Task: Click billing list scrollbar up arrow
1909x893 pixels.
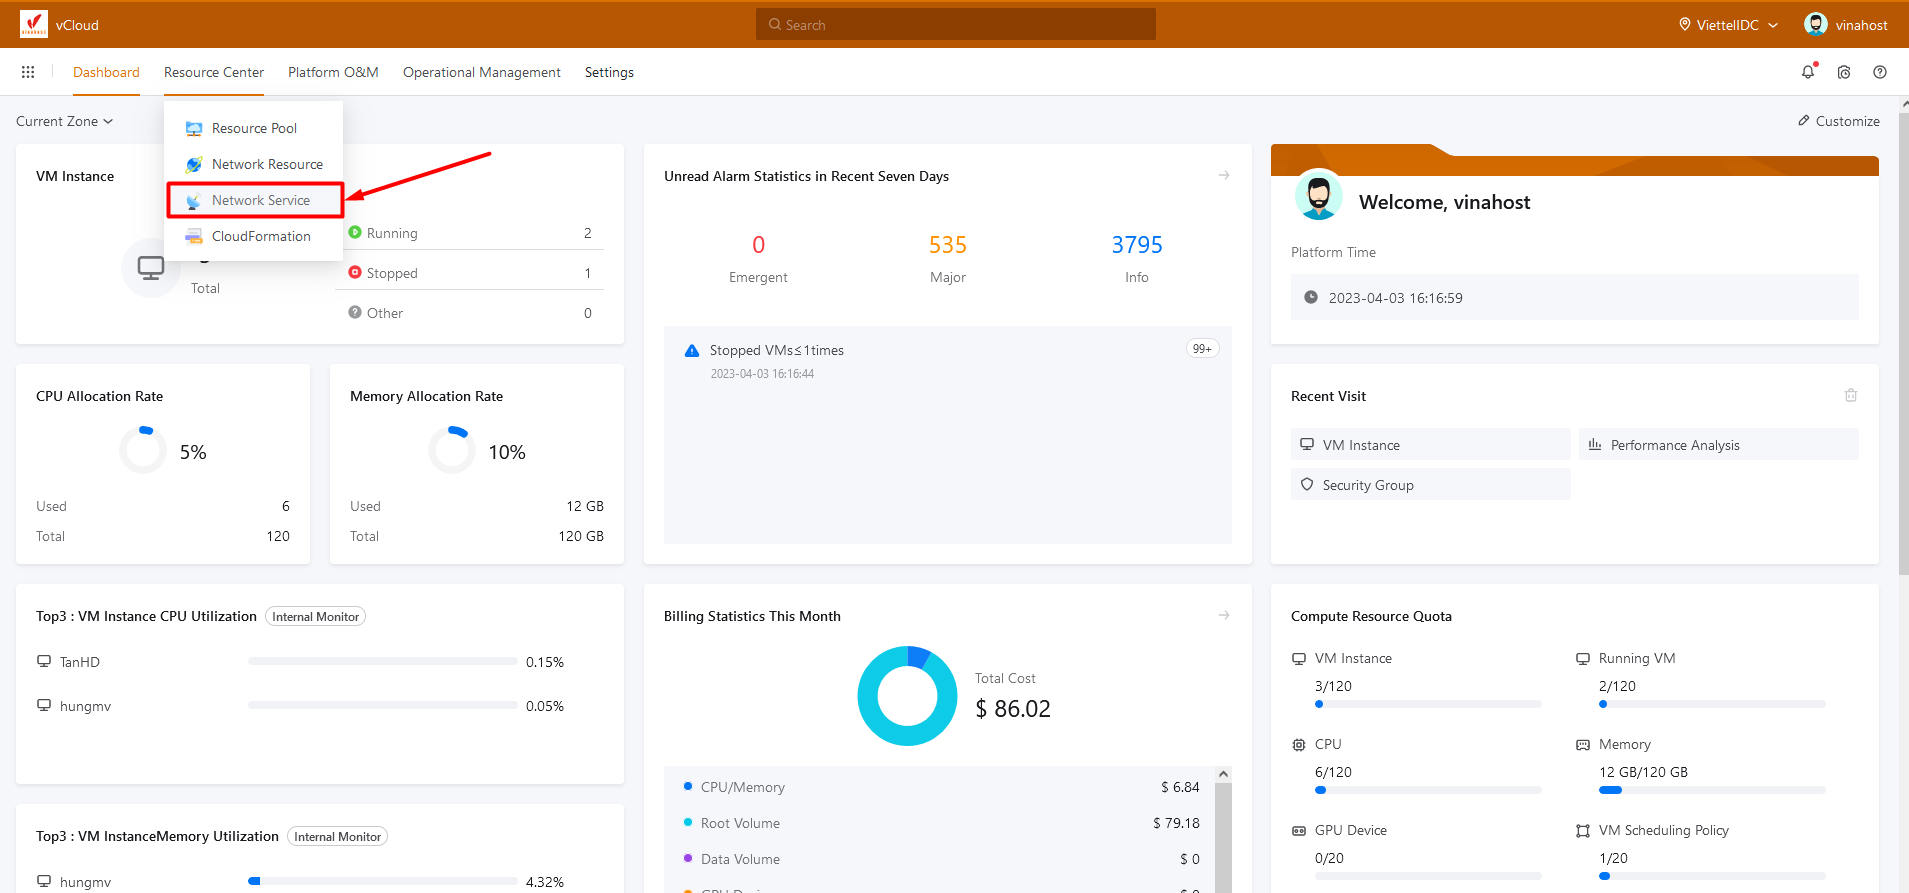Action: coord(1222,775)
